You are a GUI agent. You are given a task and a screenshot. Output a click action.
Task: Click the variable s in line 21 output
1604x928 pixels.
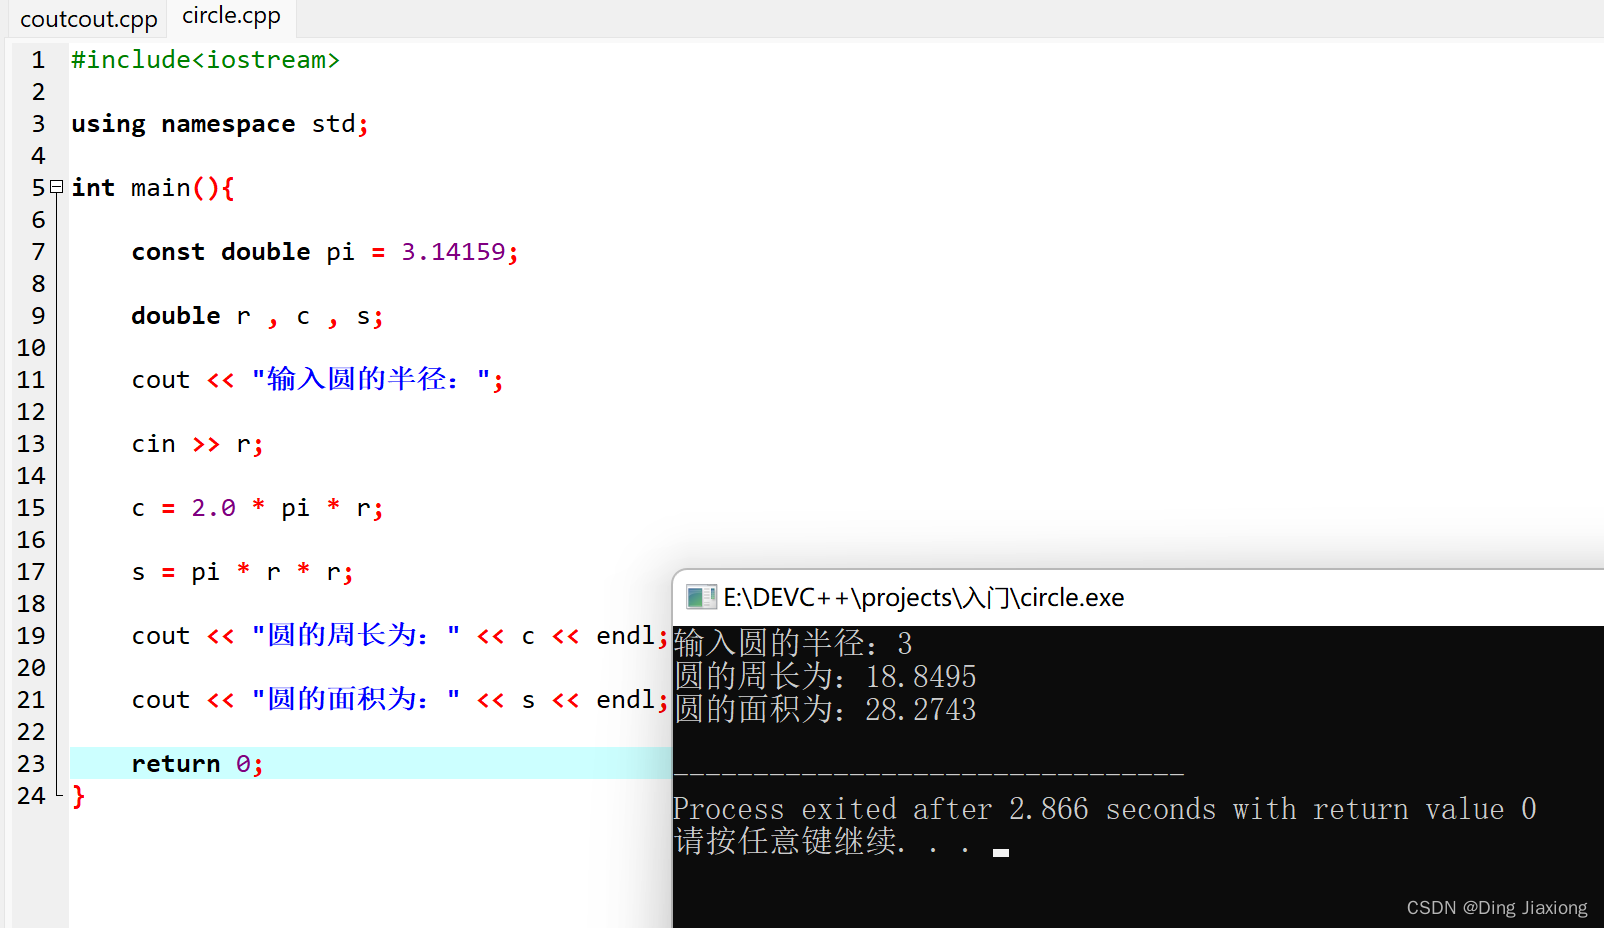[528, 700]
